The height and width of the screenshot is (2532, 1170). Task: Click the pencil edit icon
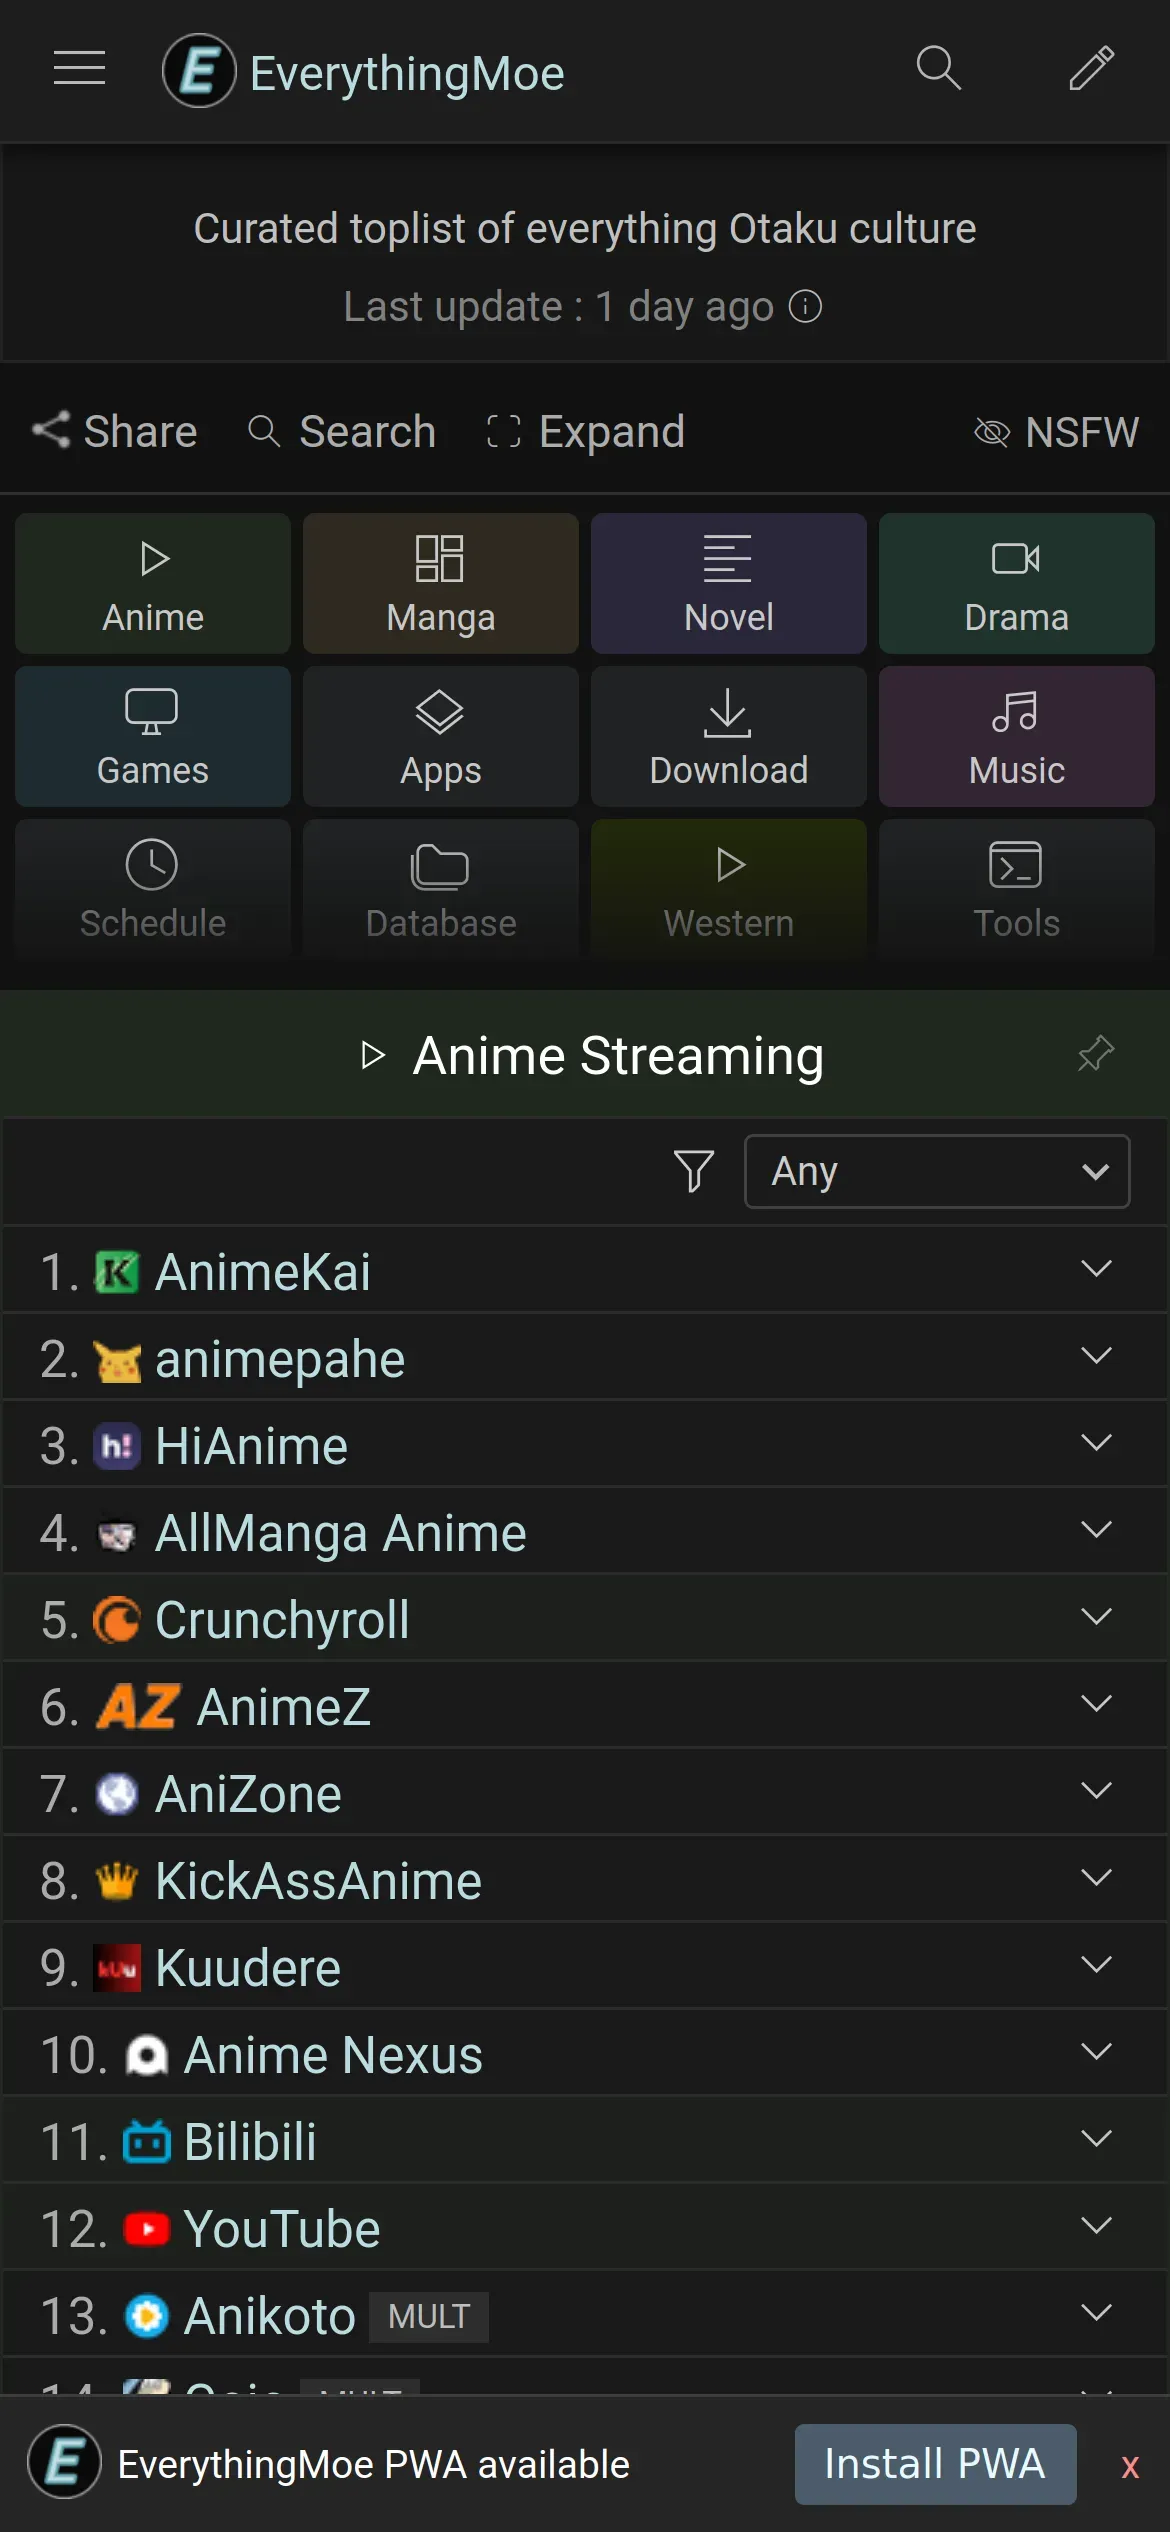point(1091,69)
